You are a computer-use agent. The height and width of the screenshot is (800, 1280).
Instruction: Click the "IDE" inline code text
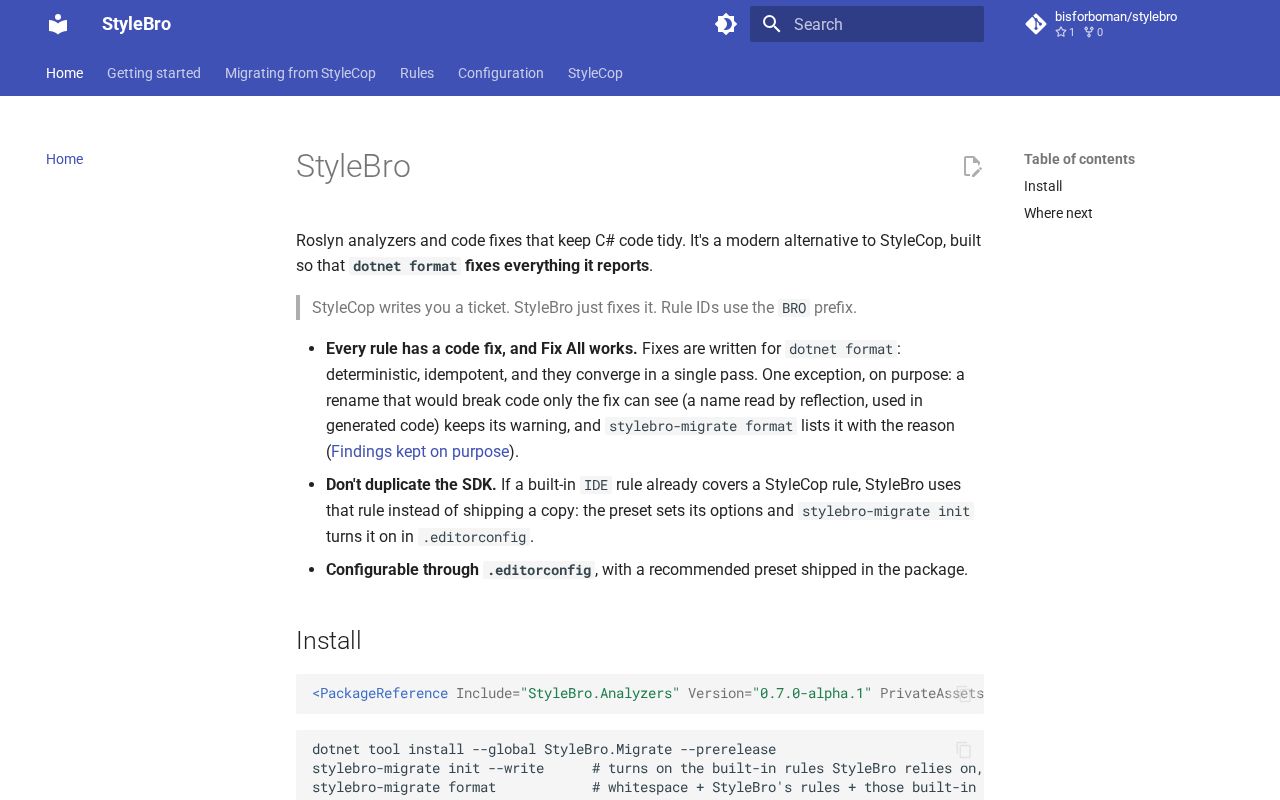[596, 485]
